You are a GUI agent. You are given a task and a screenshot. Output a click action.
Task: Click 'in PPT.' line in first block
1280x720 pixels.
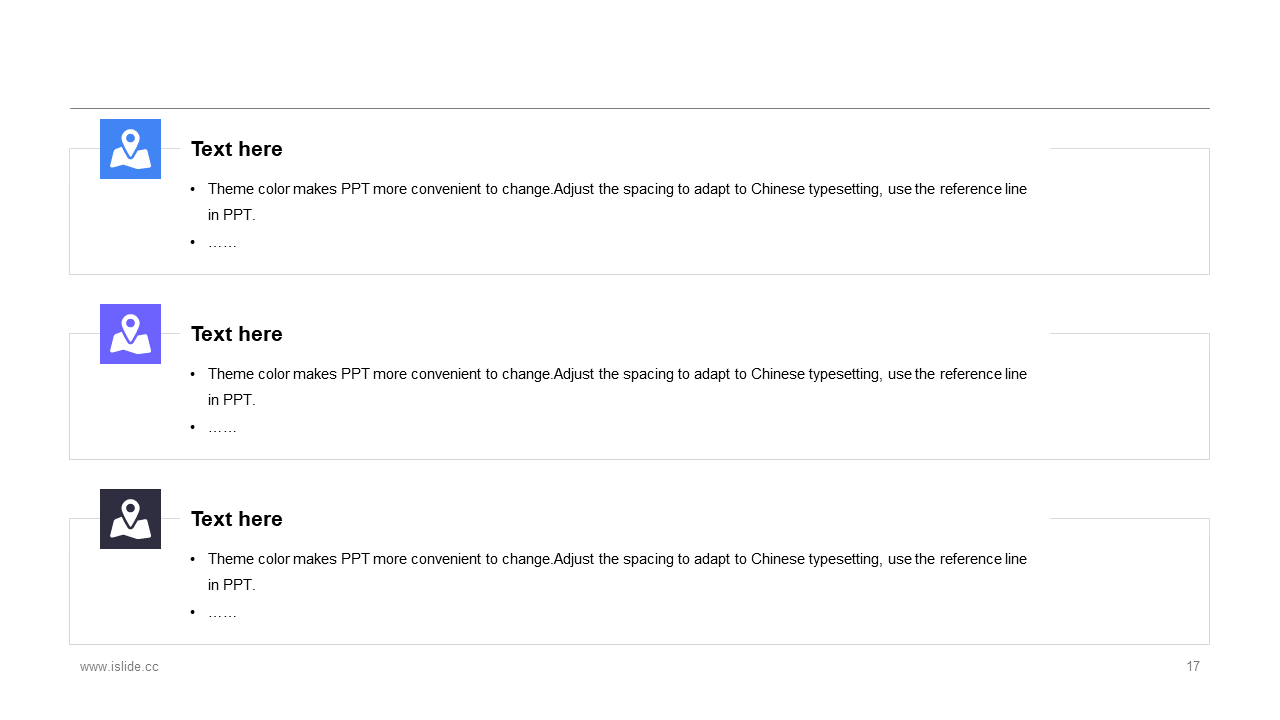click(x=232, y=215)
